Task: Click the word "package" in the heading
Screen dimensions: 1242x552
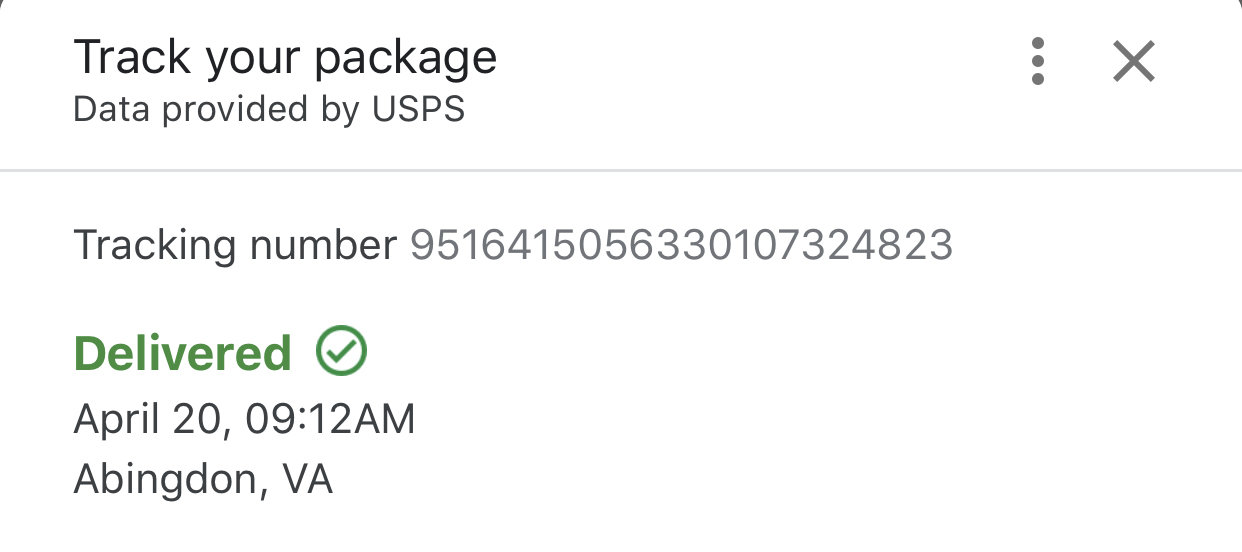Action: tap(407, 60)
